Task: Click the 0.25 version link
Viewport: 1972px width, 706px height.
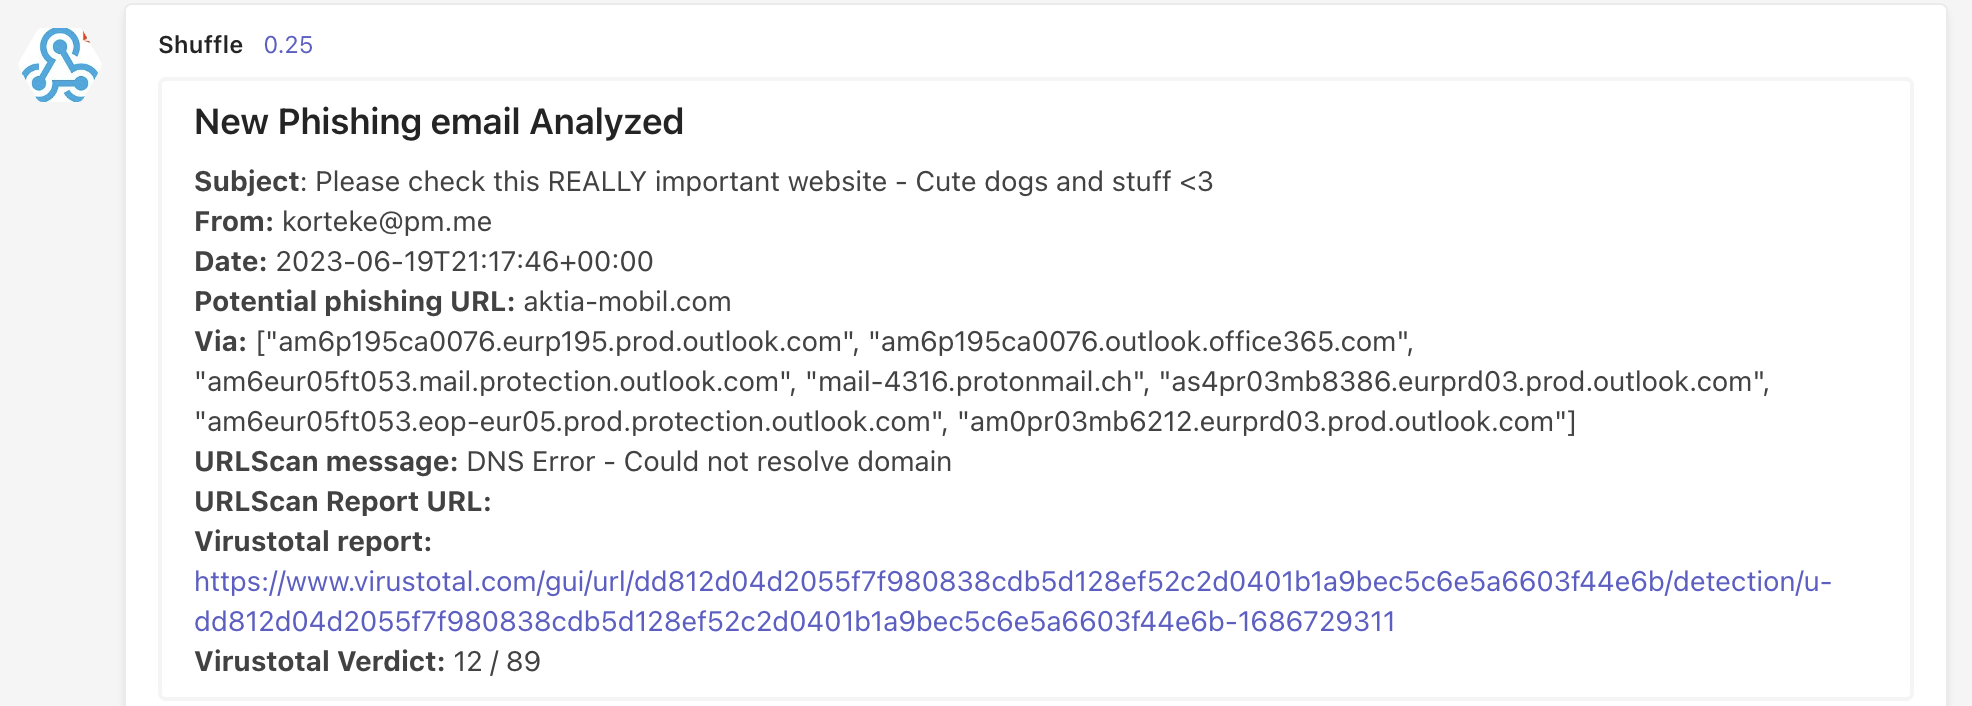Action: tap(288, 45)
